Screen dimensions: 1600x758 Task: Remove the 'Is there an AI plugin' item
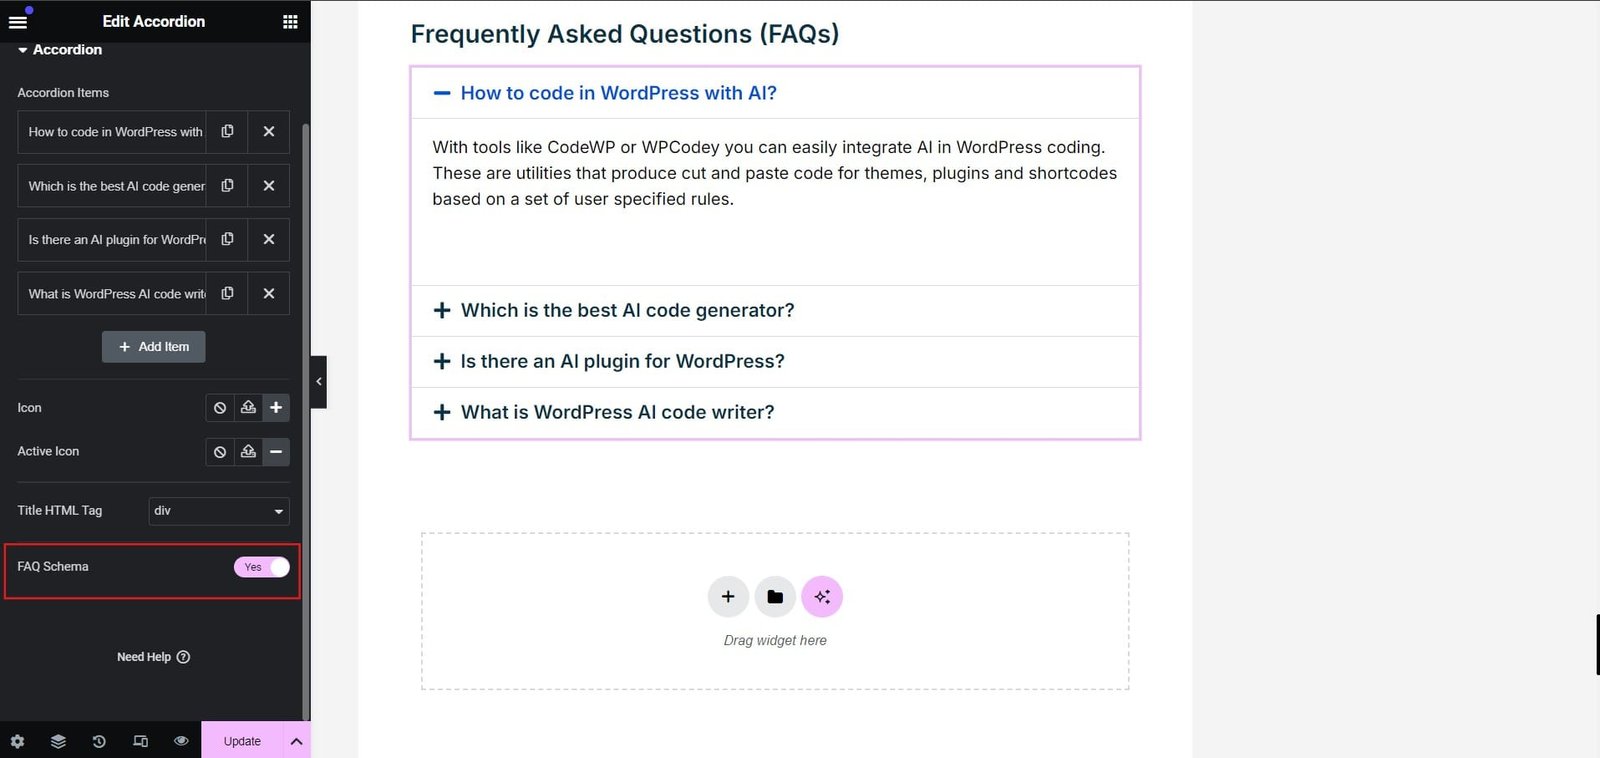(x=269, y=239)
